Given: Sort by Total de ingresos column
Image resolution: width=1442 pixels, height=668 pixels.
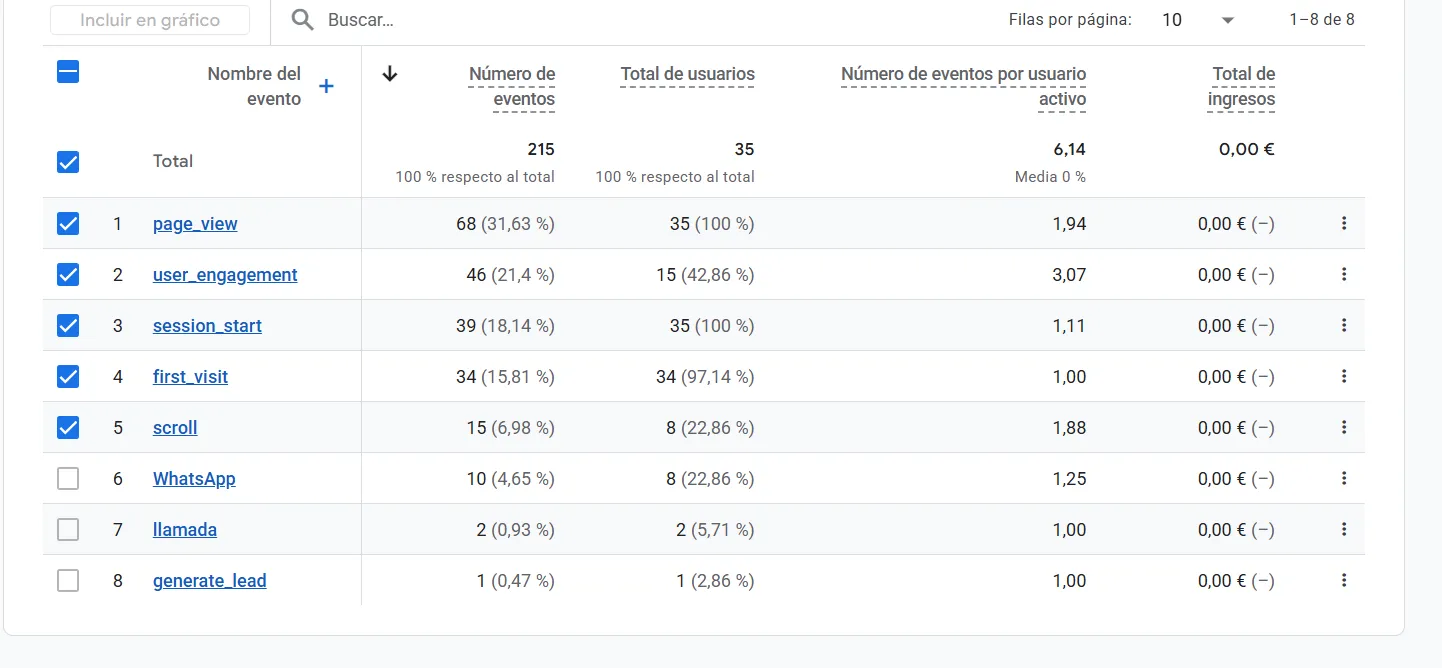Looking at the screenshot, I should pos(1241,86).
